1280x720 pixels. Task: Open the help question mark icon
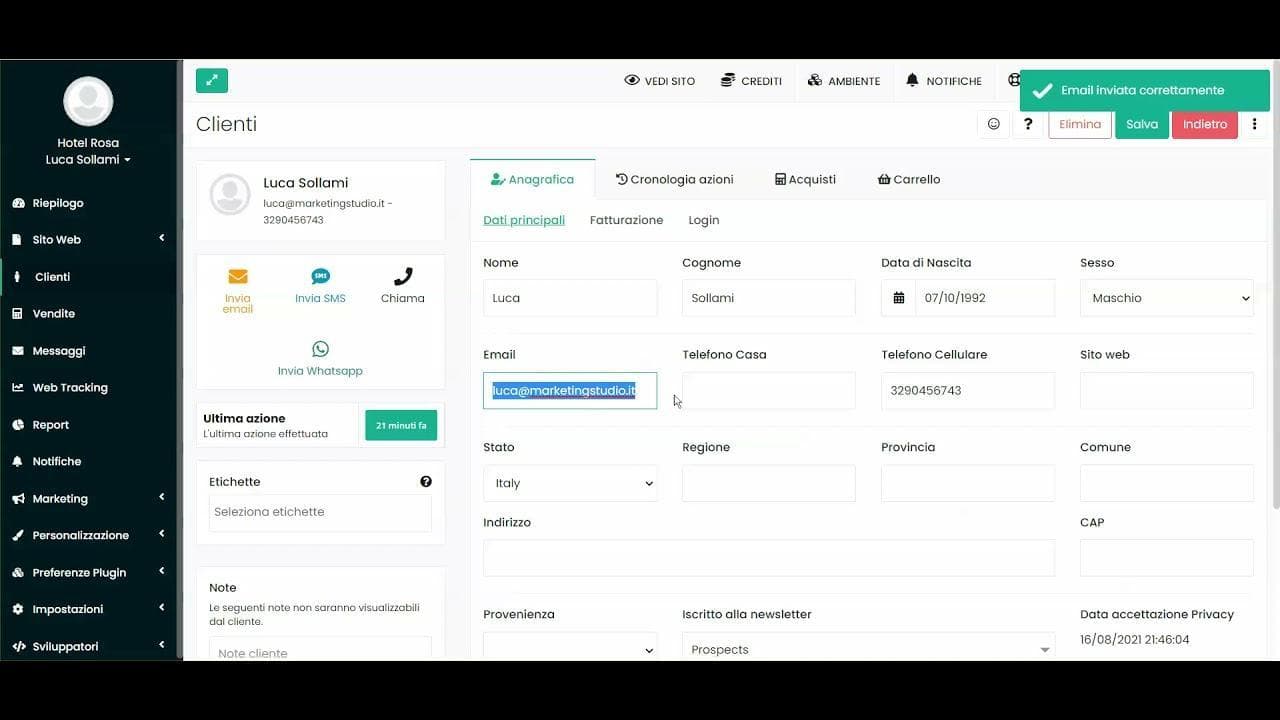coord(1028,124)
